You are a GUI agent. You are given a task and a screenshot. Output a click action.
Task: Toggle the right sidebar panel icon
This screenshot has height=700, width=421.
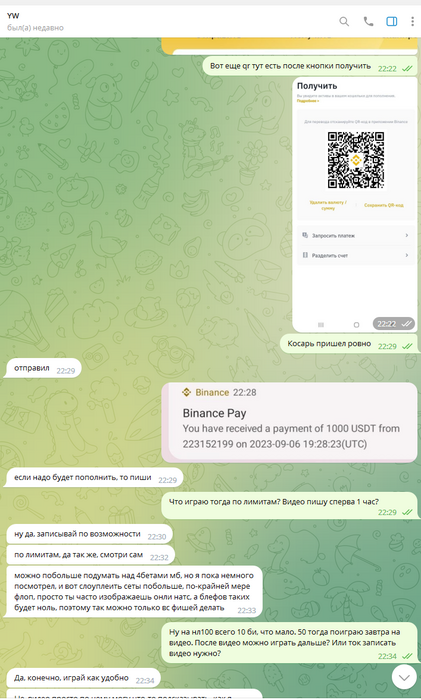[392, 21]
